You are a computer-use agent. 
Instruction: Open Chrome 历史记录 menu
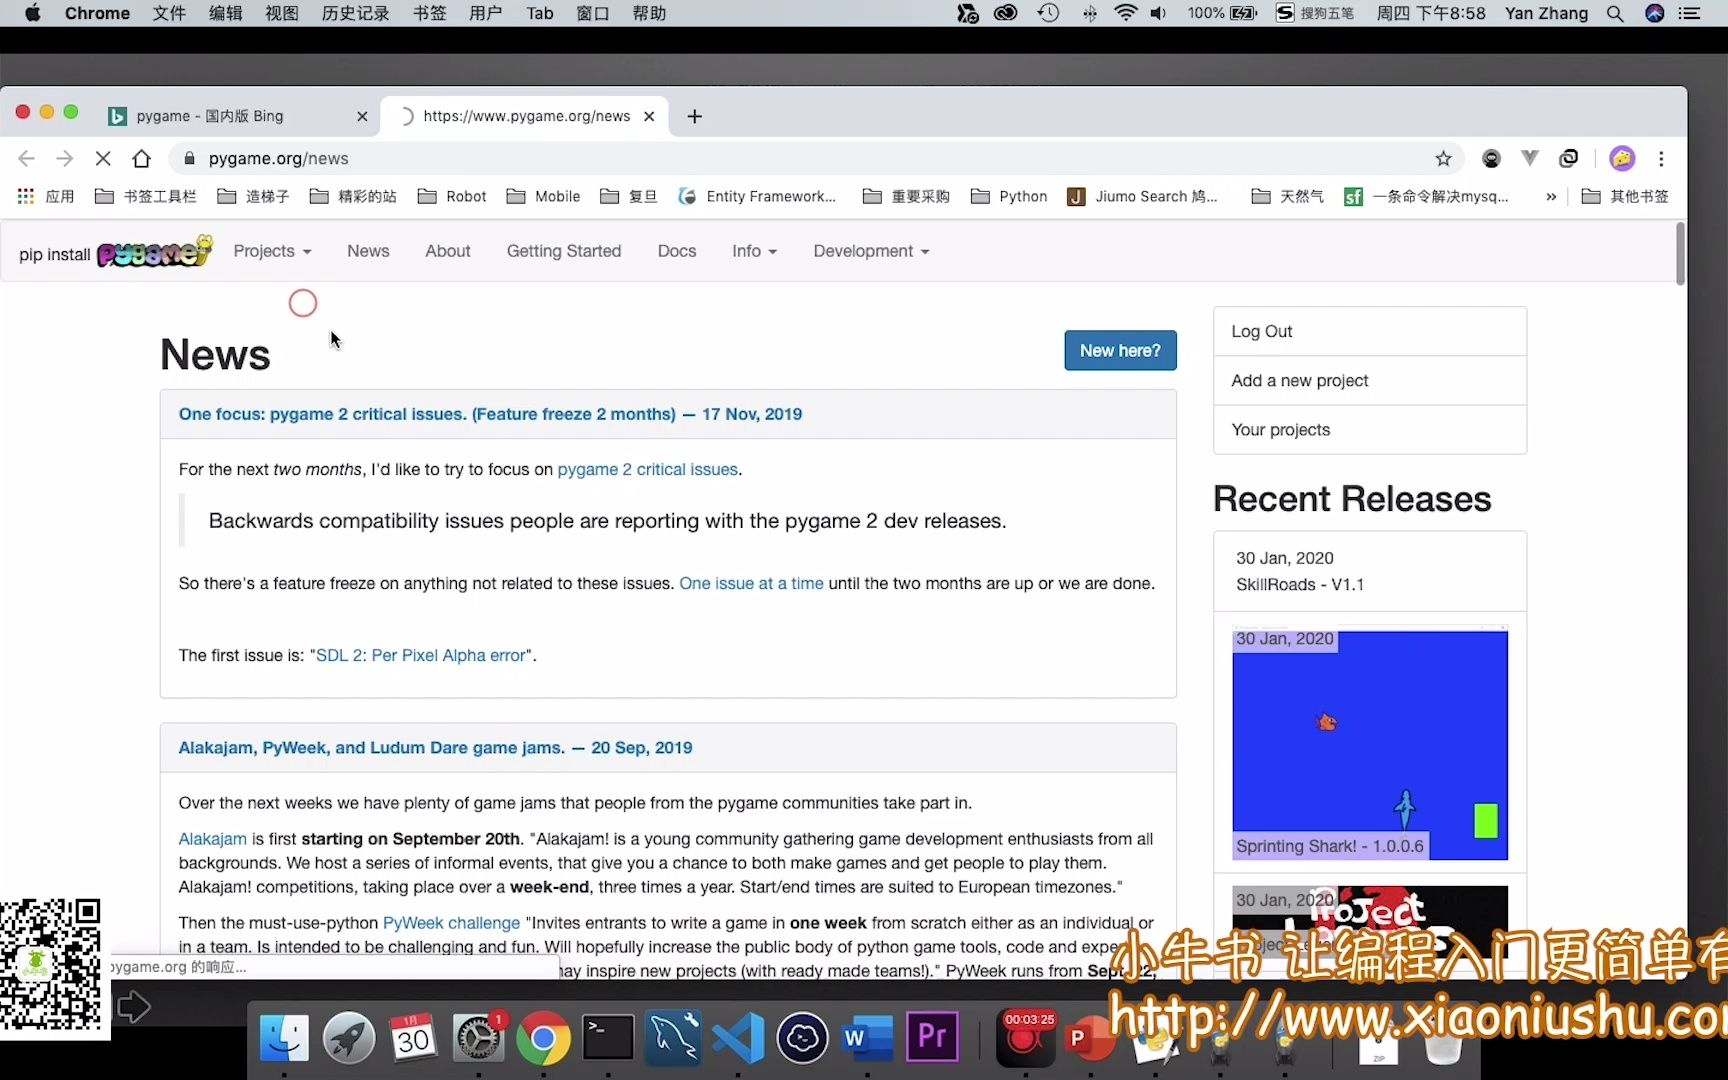(x=355, y=13)
